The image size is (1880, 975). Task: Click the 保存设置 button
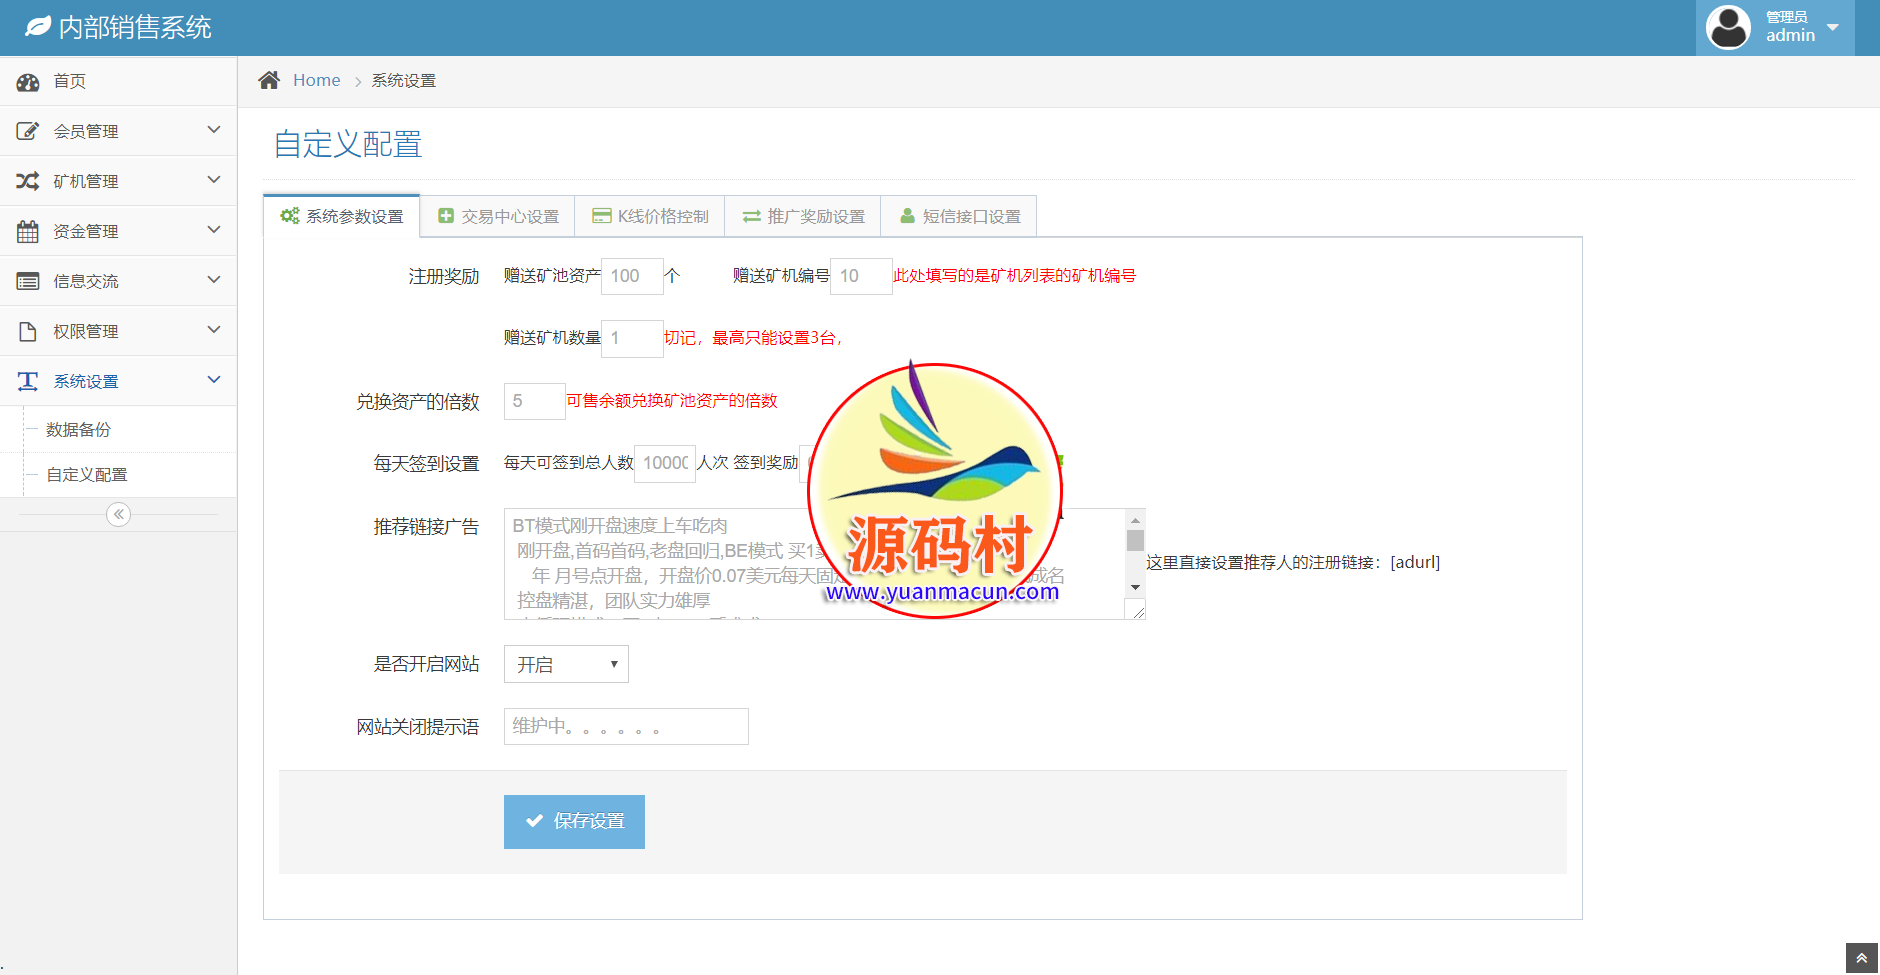click(574, 821)
